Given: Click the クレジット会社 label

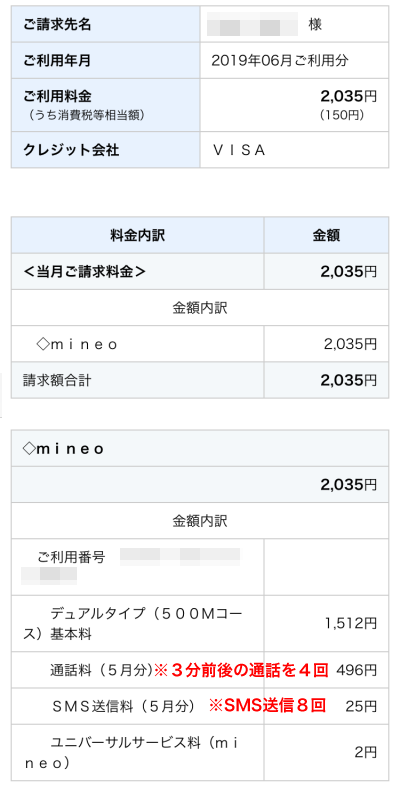Looking at the screenshot, I should (x=71, y=150).
